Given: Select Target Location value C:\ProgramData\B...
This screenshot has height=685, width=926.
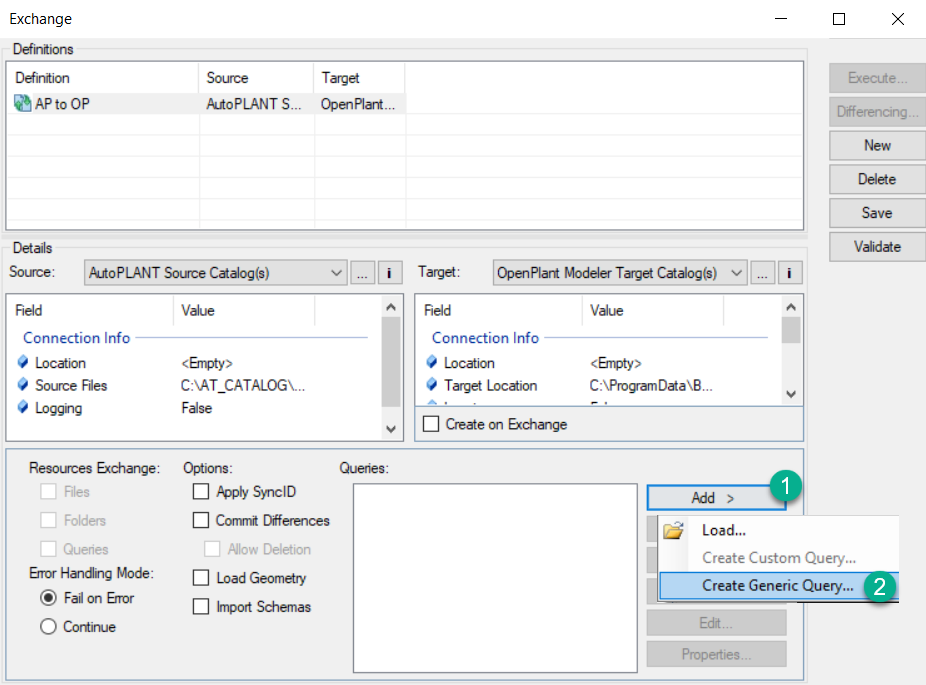Looking at the screenshot, I should 651,386.
